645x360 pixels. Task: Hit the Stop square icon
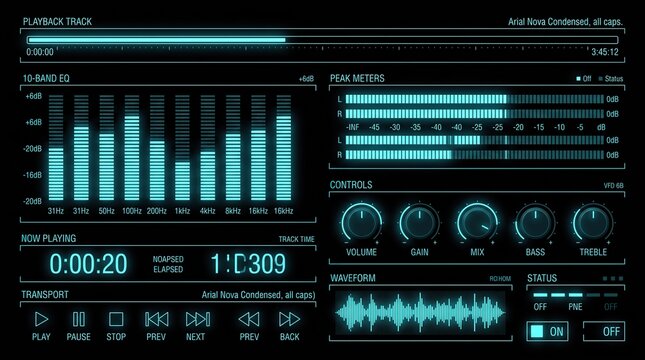(116, 319)
